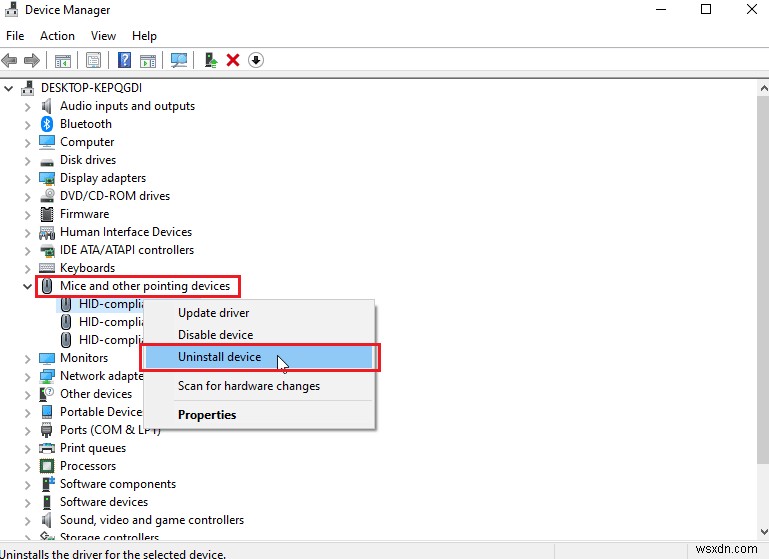
Task: Click the vertical scrollbar thumb
Action: coord(764,280)
